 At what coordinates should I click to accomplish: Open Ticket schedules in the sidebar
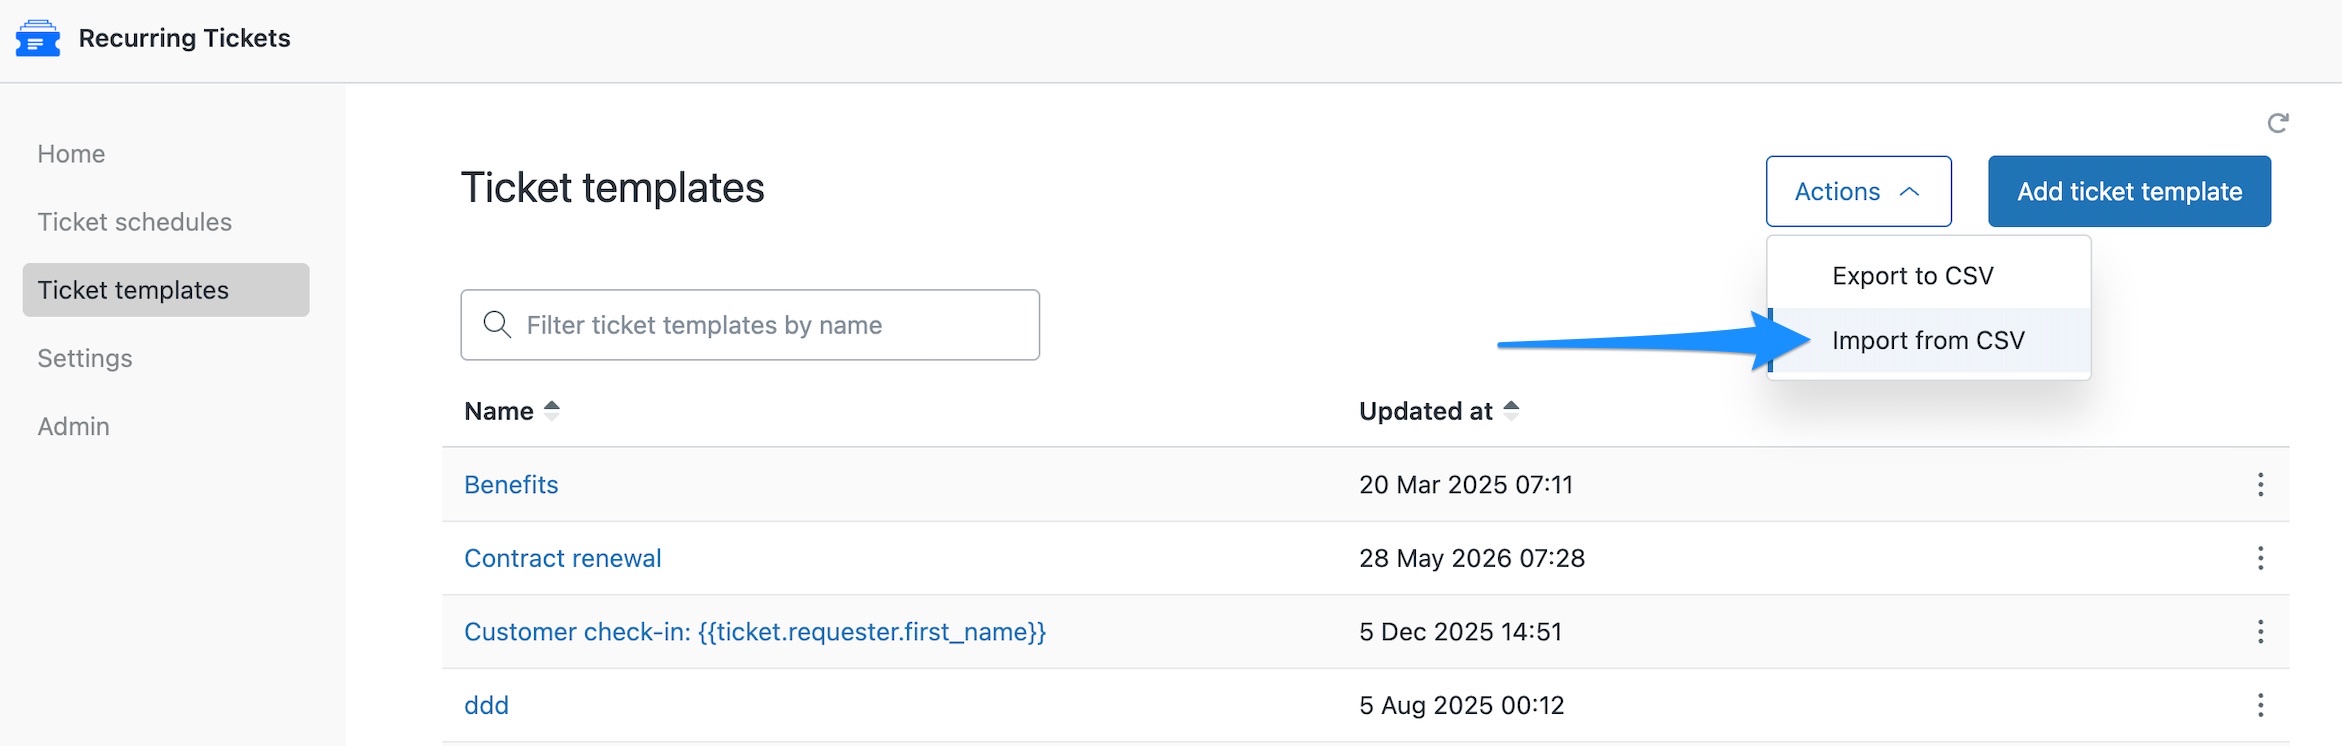point(135,222)
